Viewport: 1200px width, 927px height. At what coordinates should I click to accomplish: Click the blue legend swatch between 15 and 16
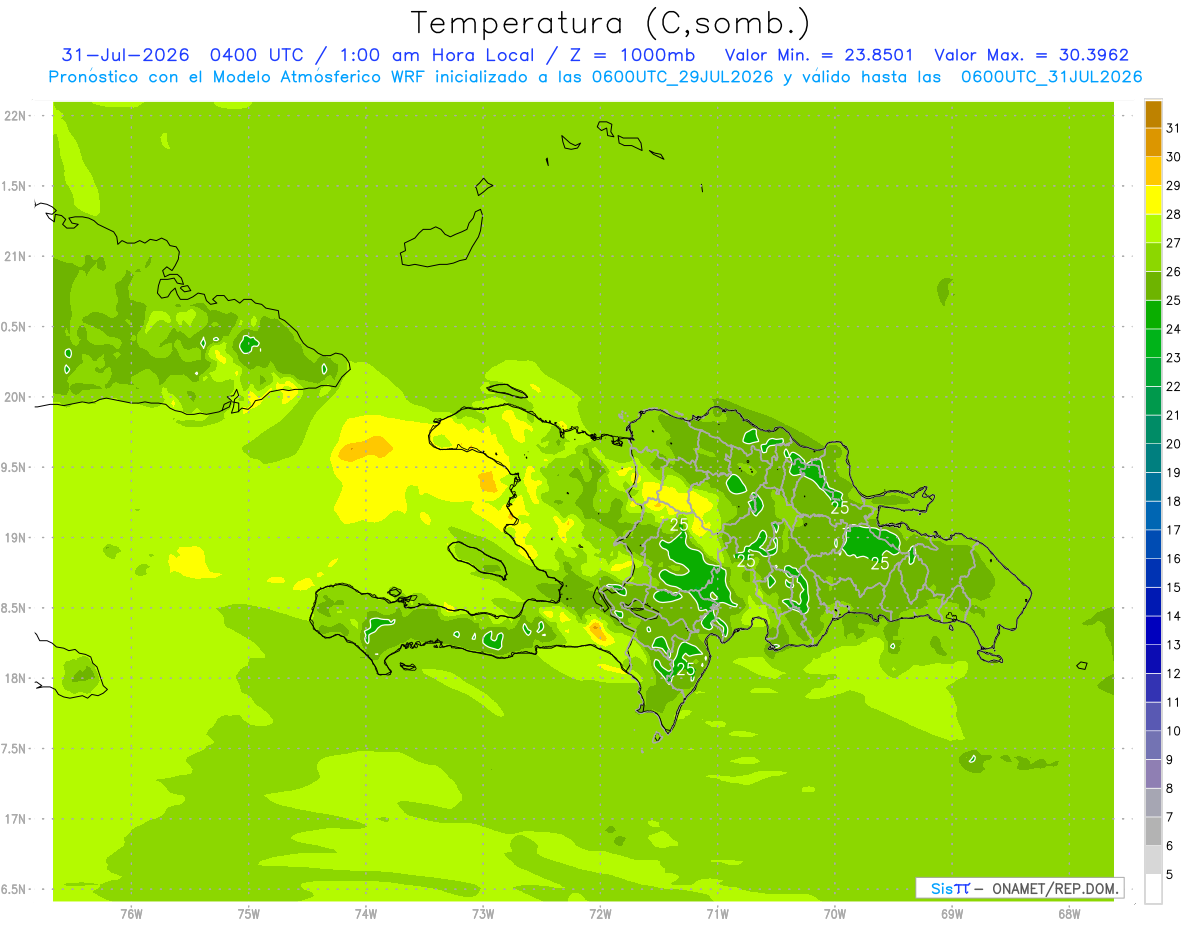pyautogui.click(x=1153, y=573)
